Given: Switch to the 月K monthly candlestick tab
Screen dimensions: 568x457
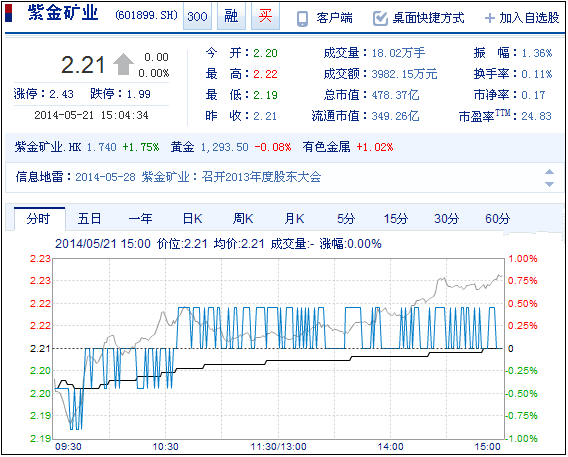Looking at the screenshot, I should 294,218.
